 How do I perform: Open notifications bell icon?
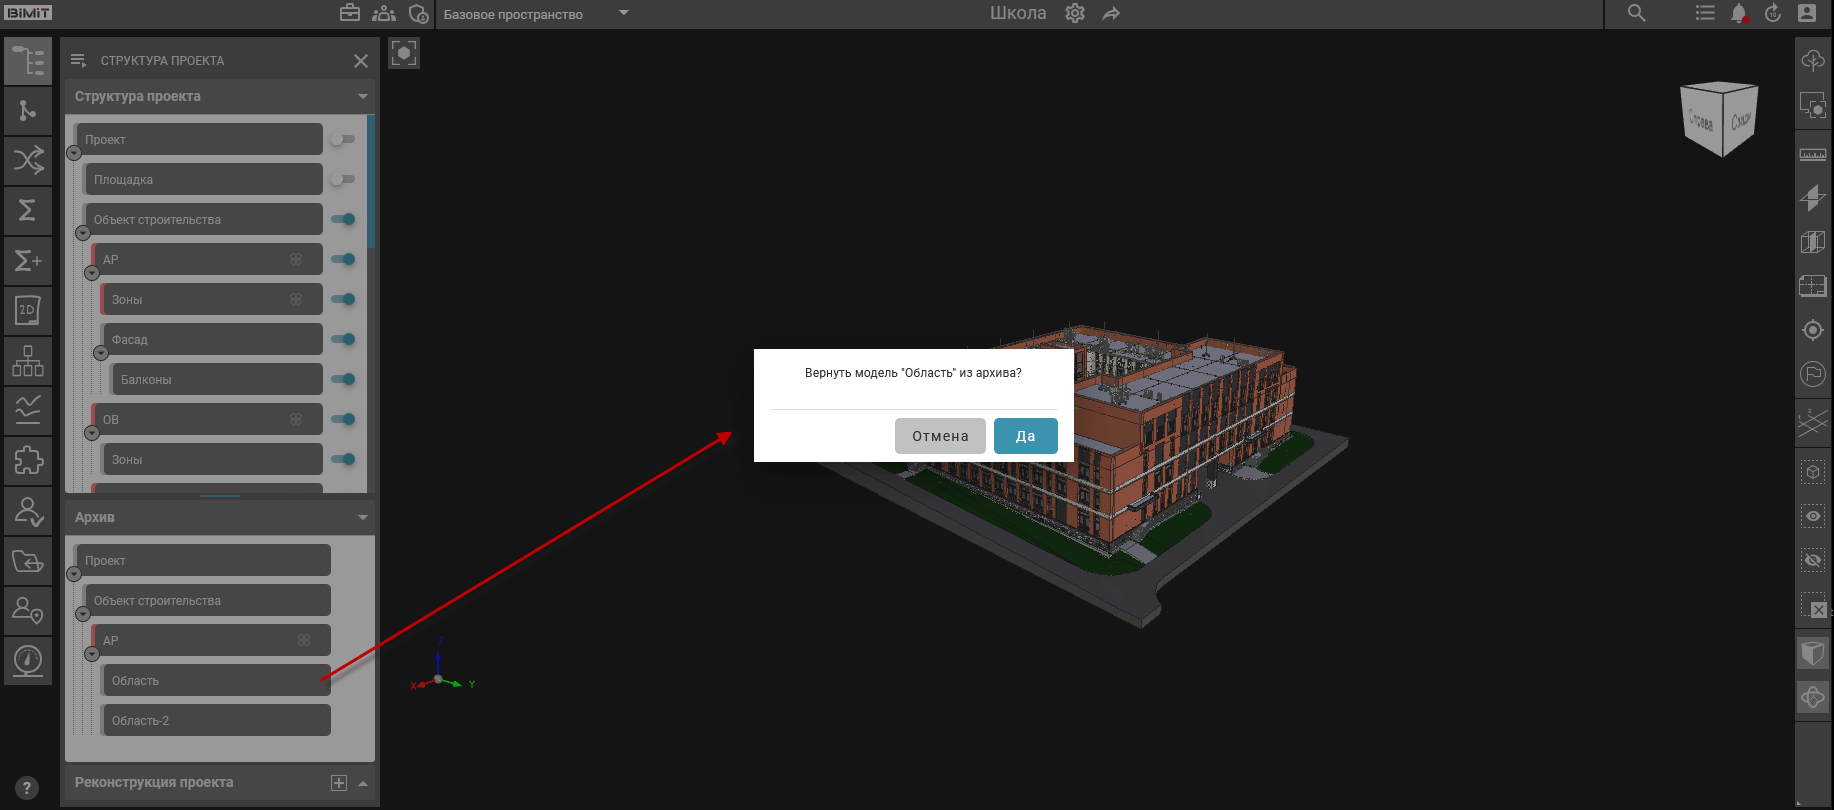pos(1739,14)
